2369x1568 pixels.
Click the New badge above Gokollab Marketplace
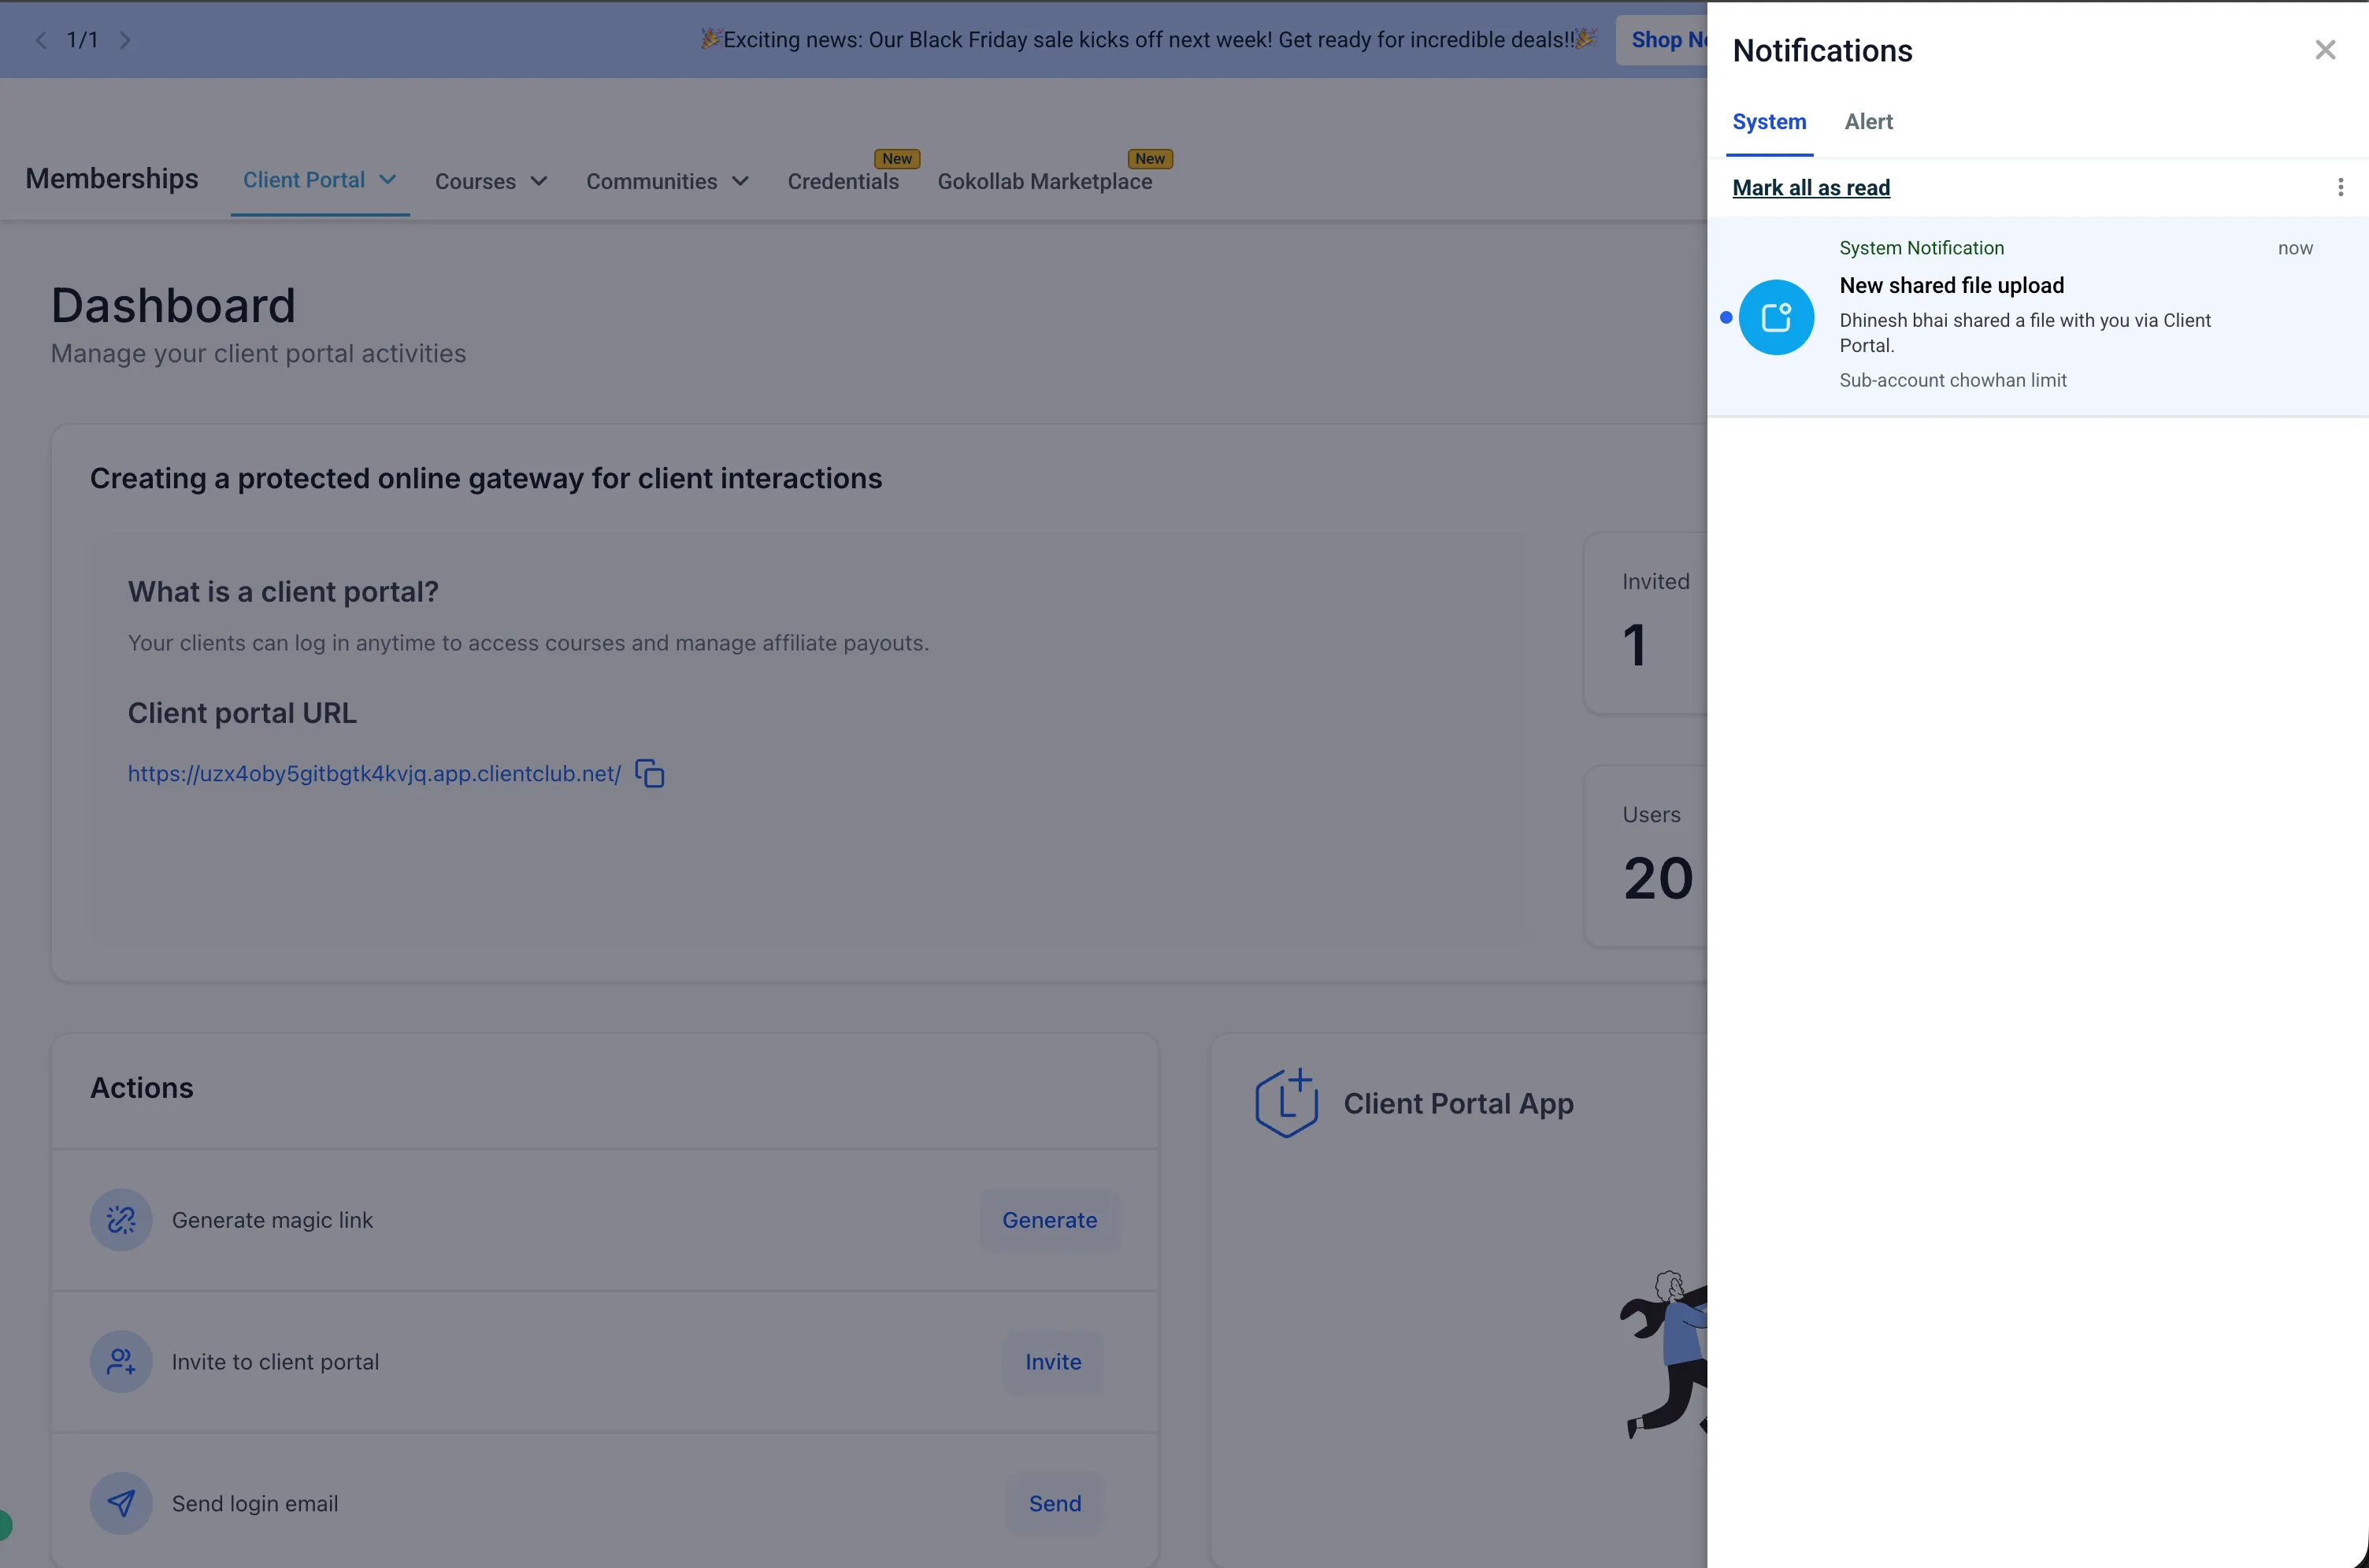click(x=1149, y=158)
